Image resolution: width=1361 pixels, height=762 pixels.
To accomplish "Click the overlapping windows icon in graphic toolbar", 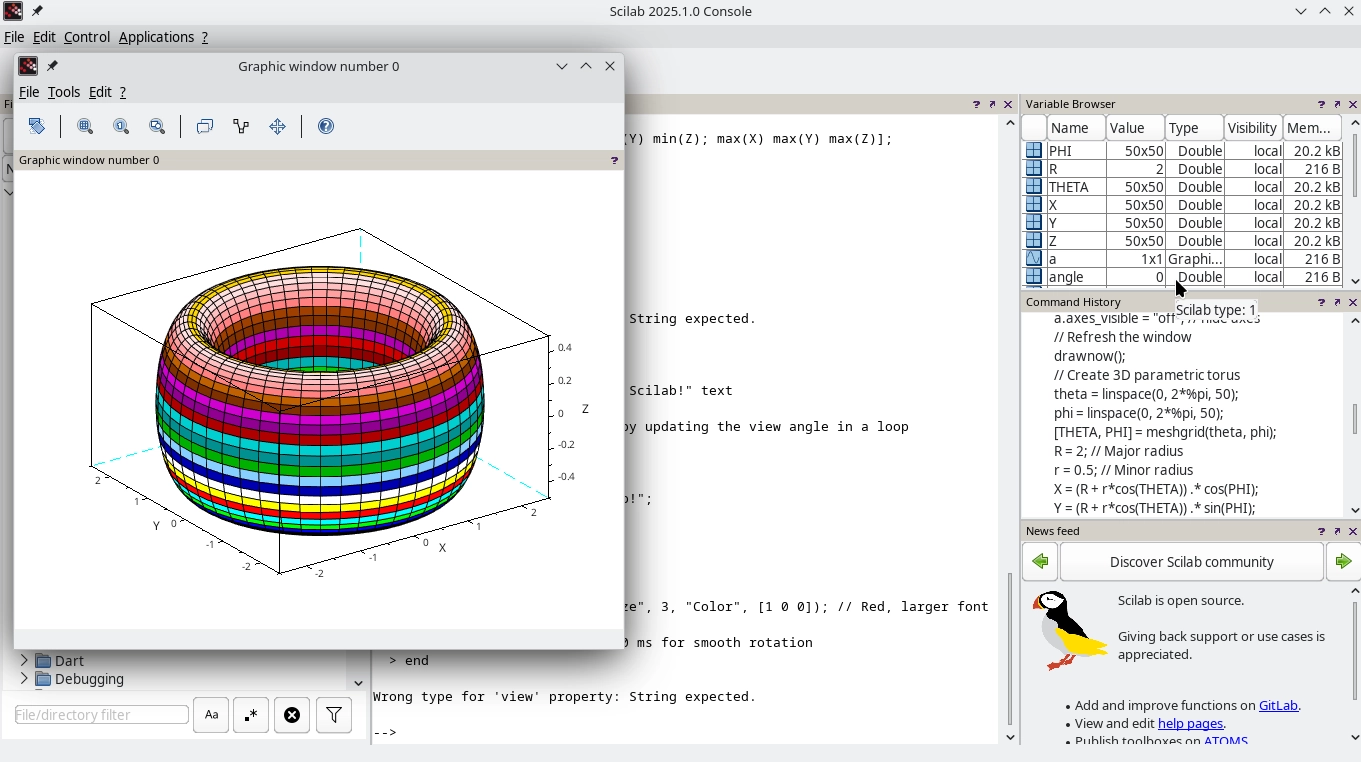I will pyautogui.click(x=205, y=127).
